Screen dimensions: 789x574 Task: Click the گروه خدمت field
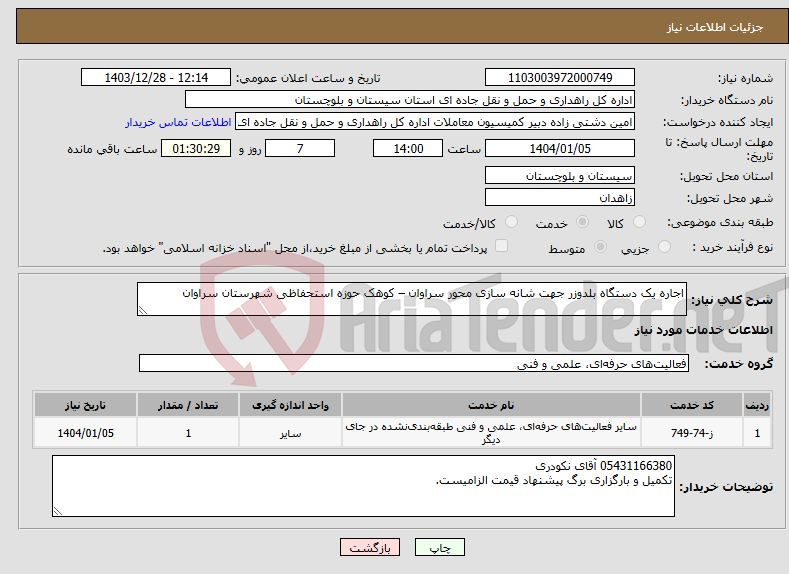point(414,363)
